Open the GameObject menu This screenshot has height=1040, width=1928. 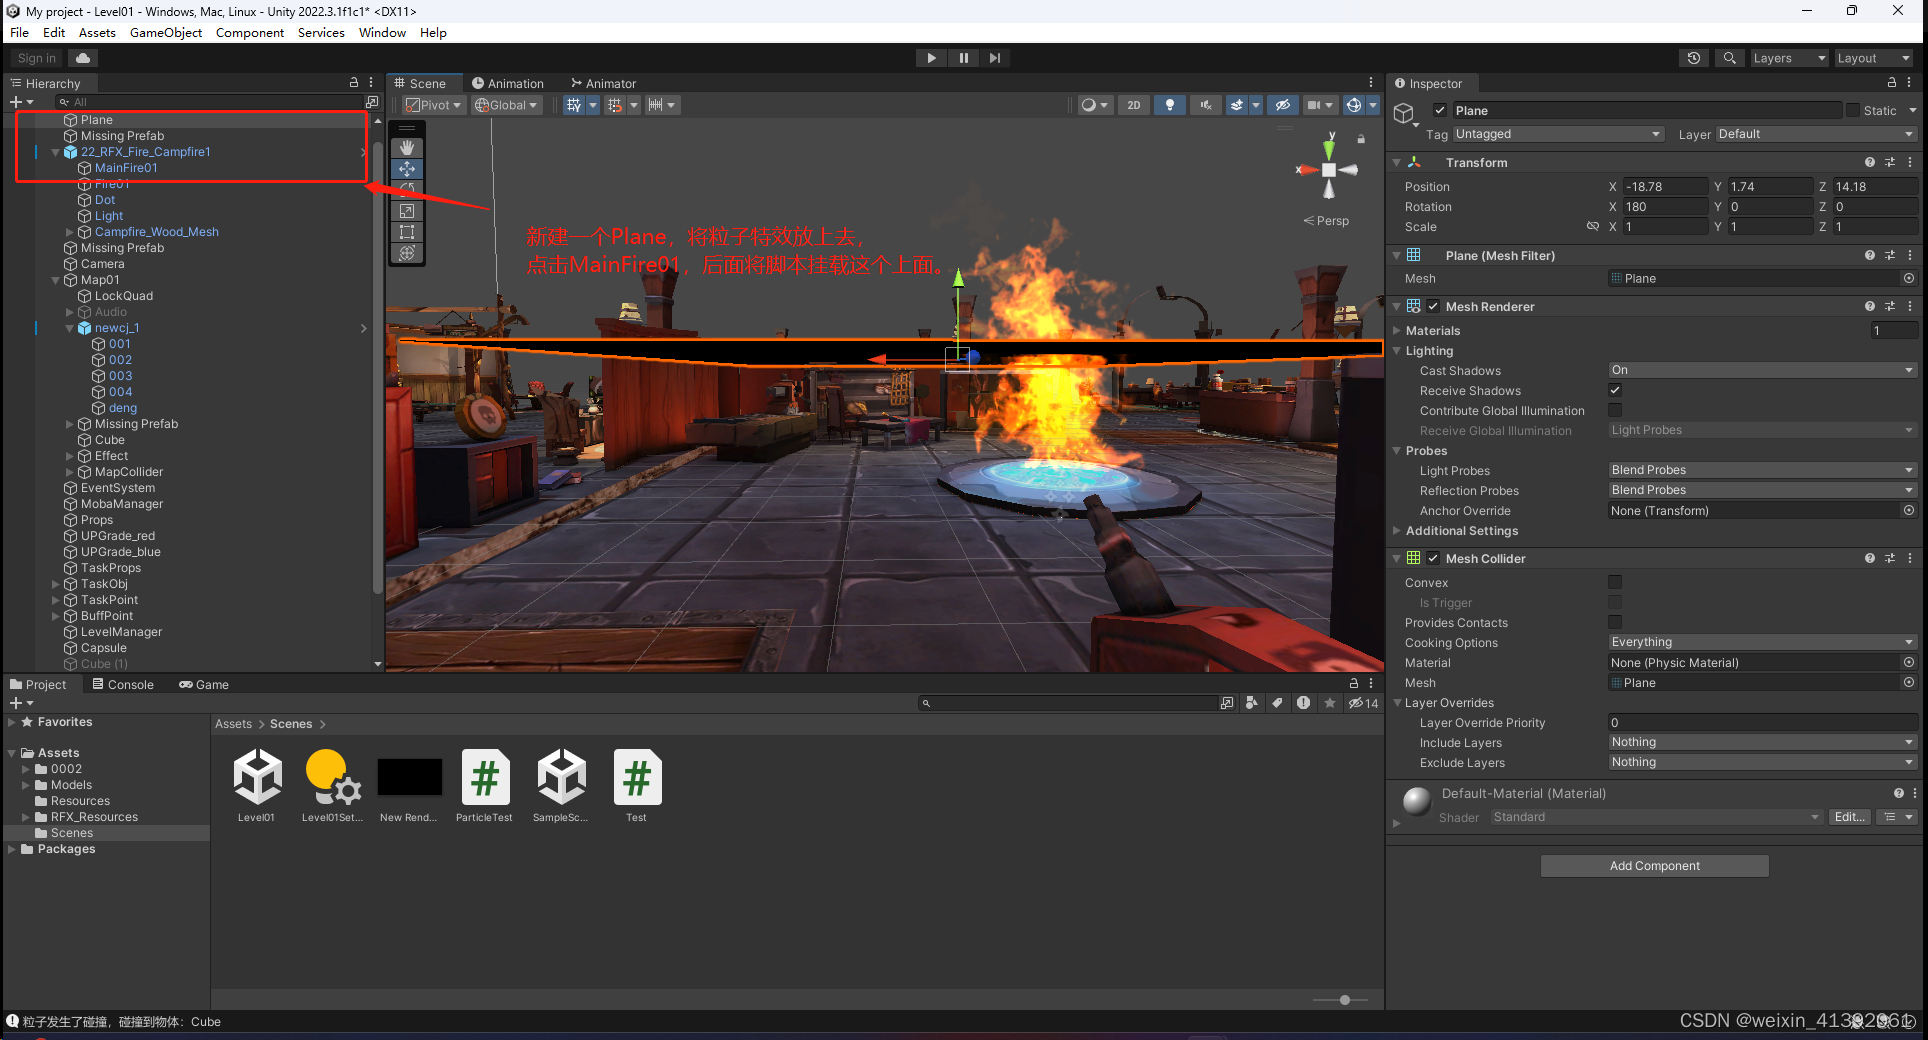166,32
